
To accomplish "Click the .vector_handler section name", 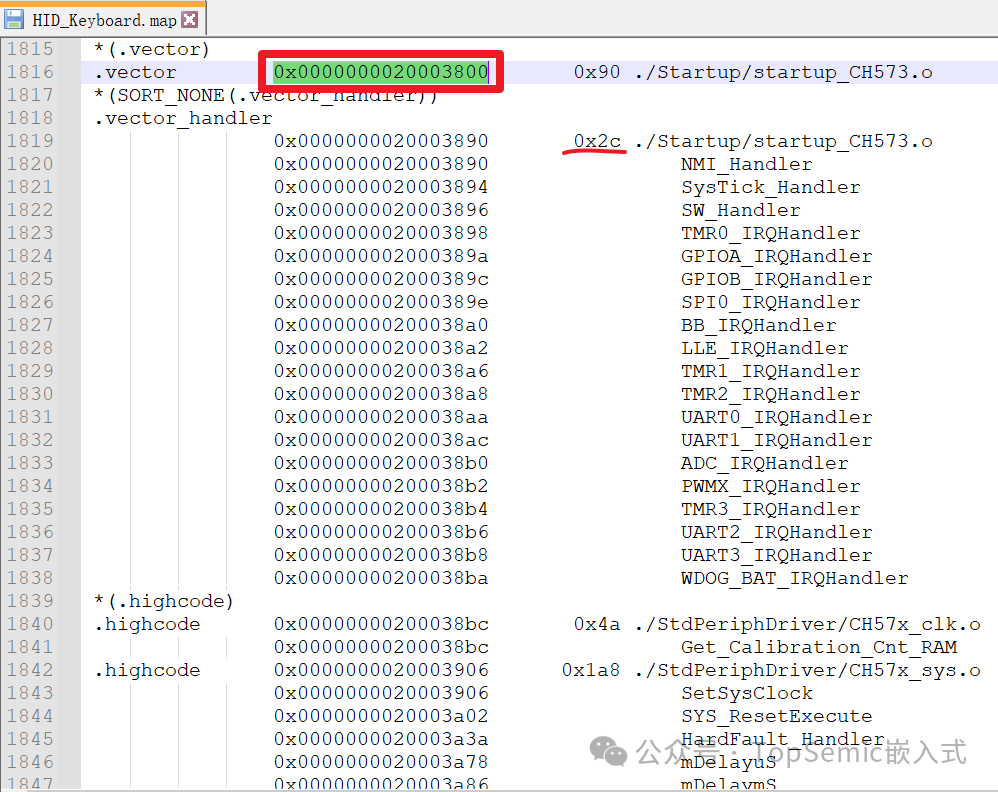I will click(x=183, y=118).
